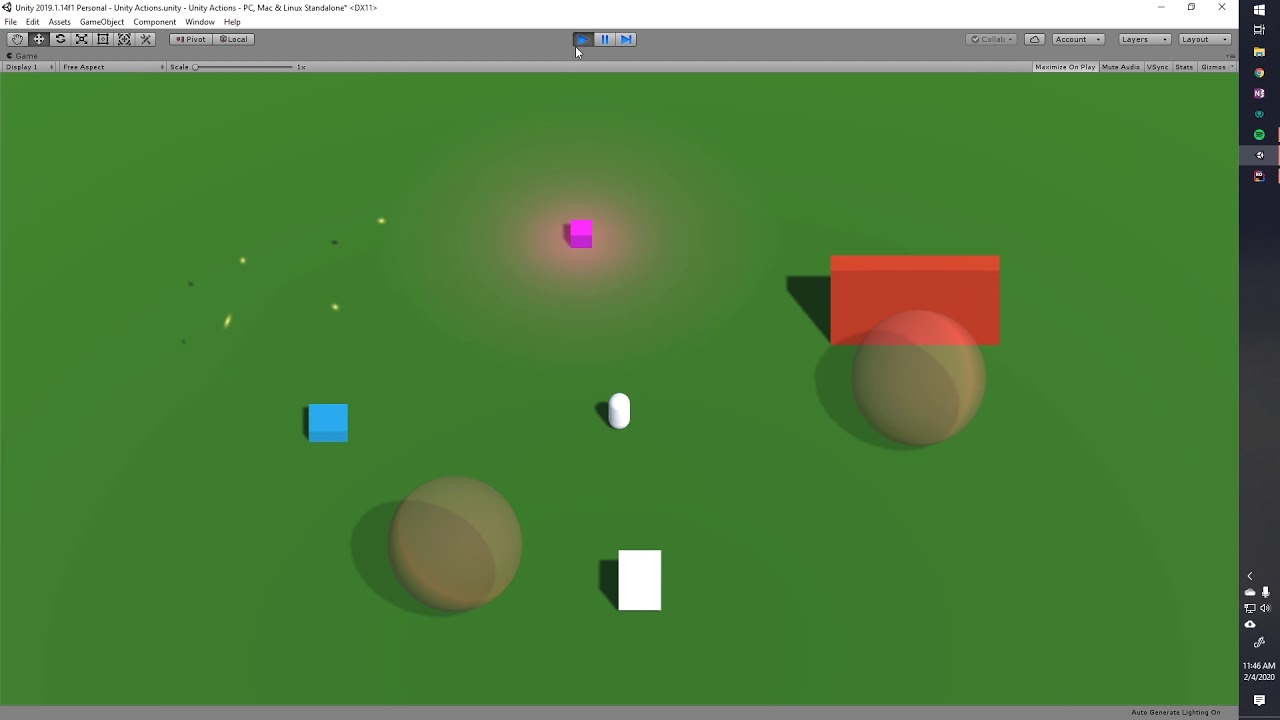Select the combined Transform tool
This screenshot has width=1280, height=720.
click(x=124, y=39)
